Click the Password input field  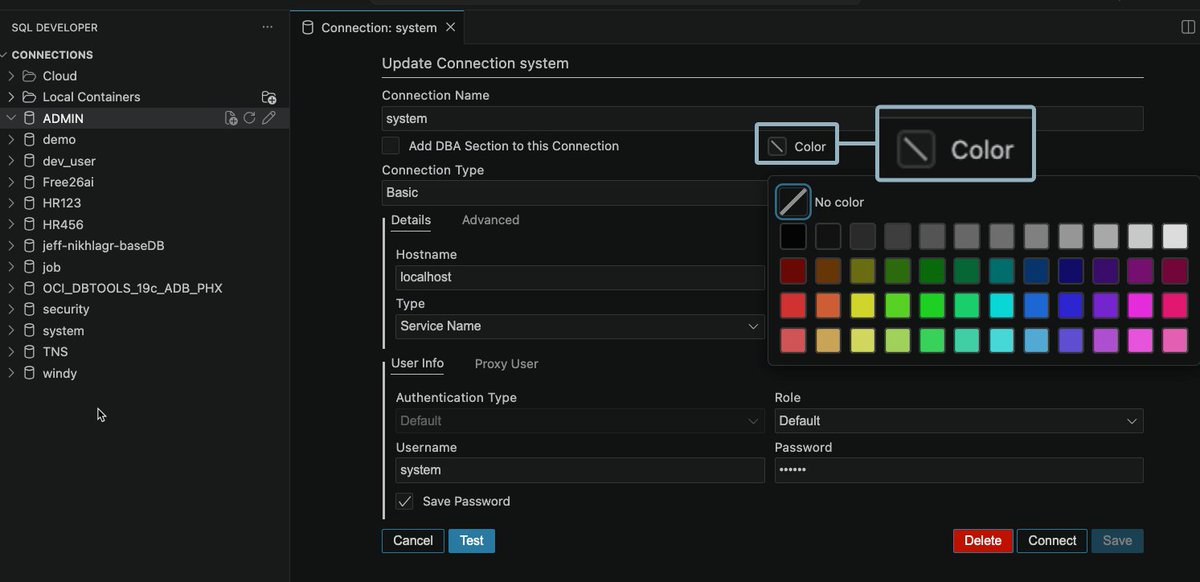(959, 470)
